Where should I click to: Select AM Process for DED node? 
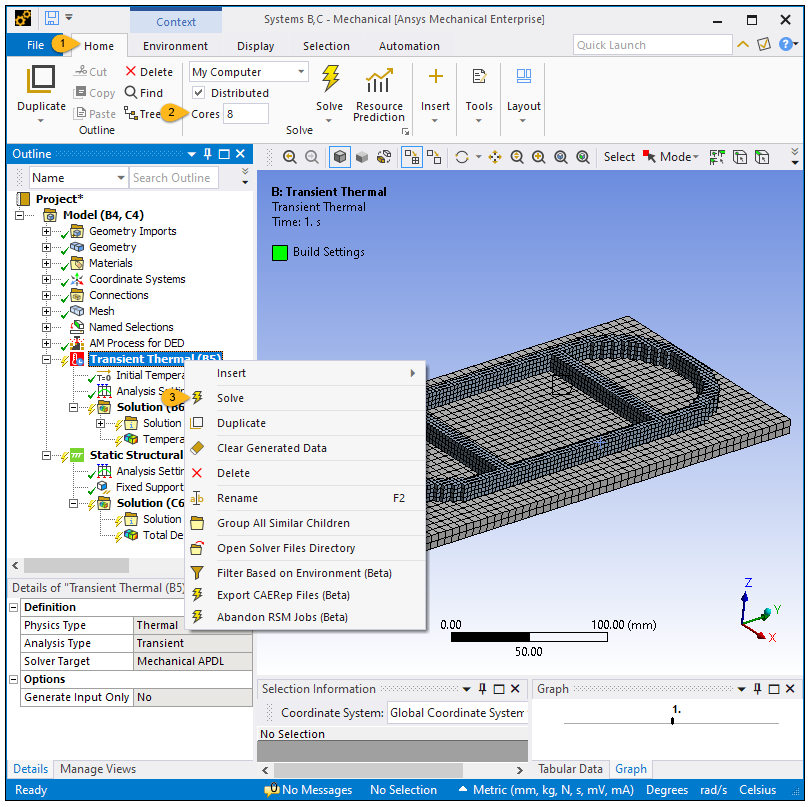136,343
